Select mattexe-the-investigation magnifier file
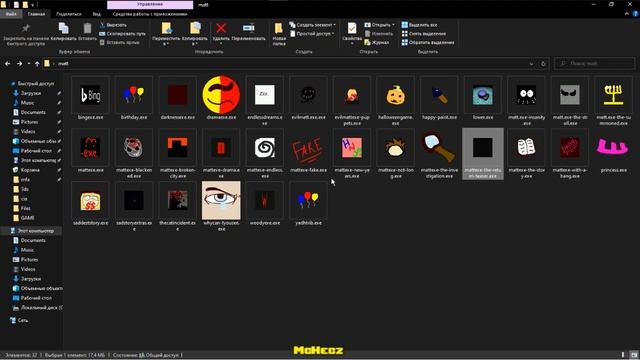The image size is (640, 360). [439, 153]
